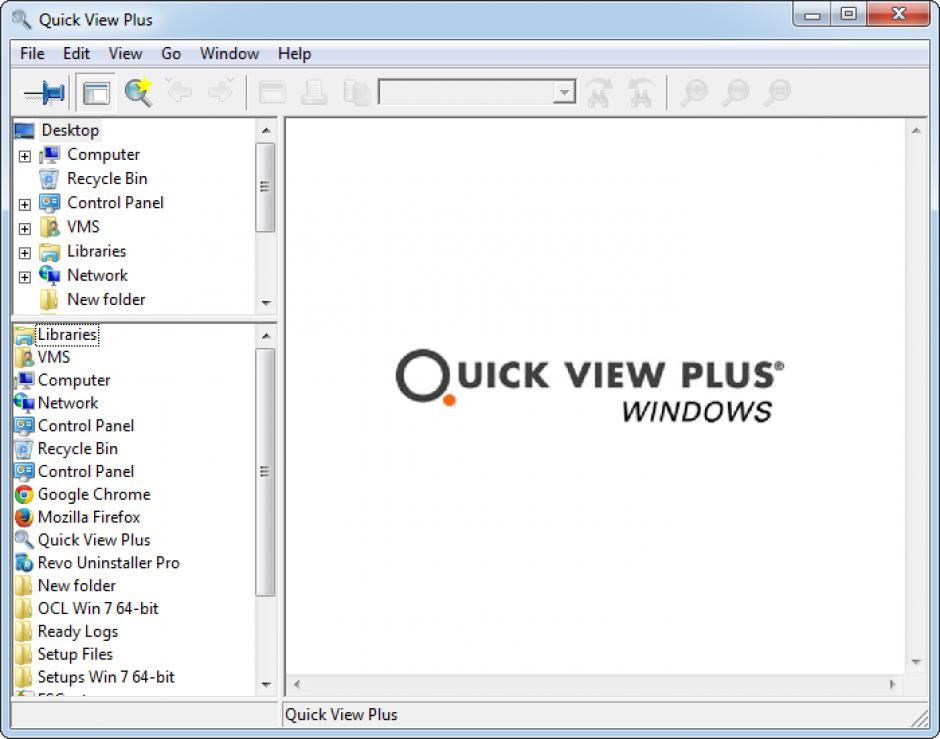Click the zoom in magnifier icon
The width and height of the screenshot is (940, 739).
click(694, 93)
